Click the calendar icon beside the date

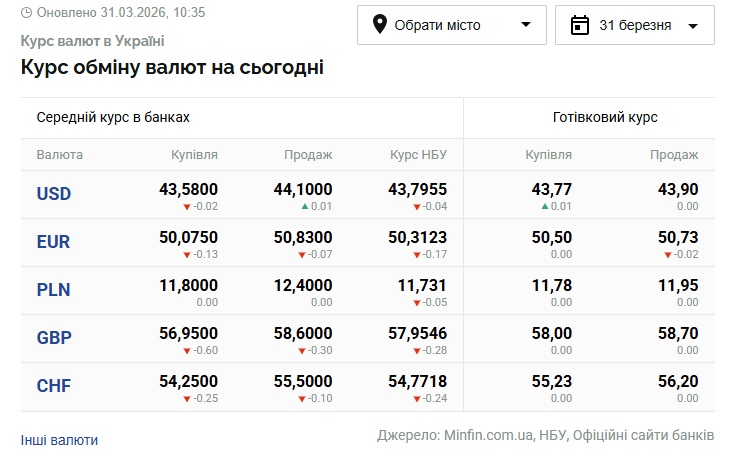579,25
